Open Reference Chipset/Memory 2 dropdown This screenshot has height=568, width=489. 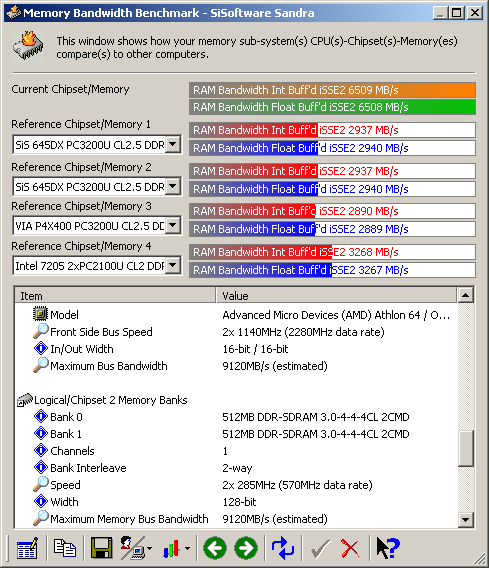173,187
